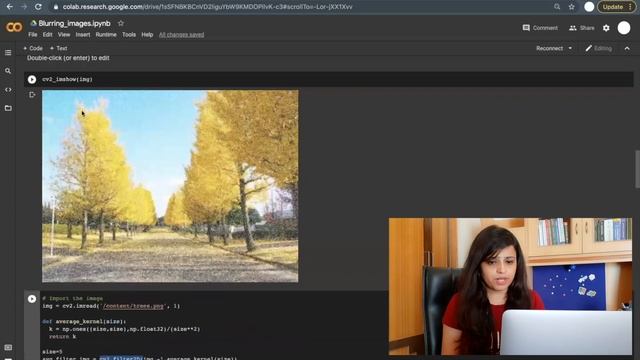The width and height of the screenshot is (640, 360).
Task: Click the cv2_imshow(img) code line
Action: 67,79
